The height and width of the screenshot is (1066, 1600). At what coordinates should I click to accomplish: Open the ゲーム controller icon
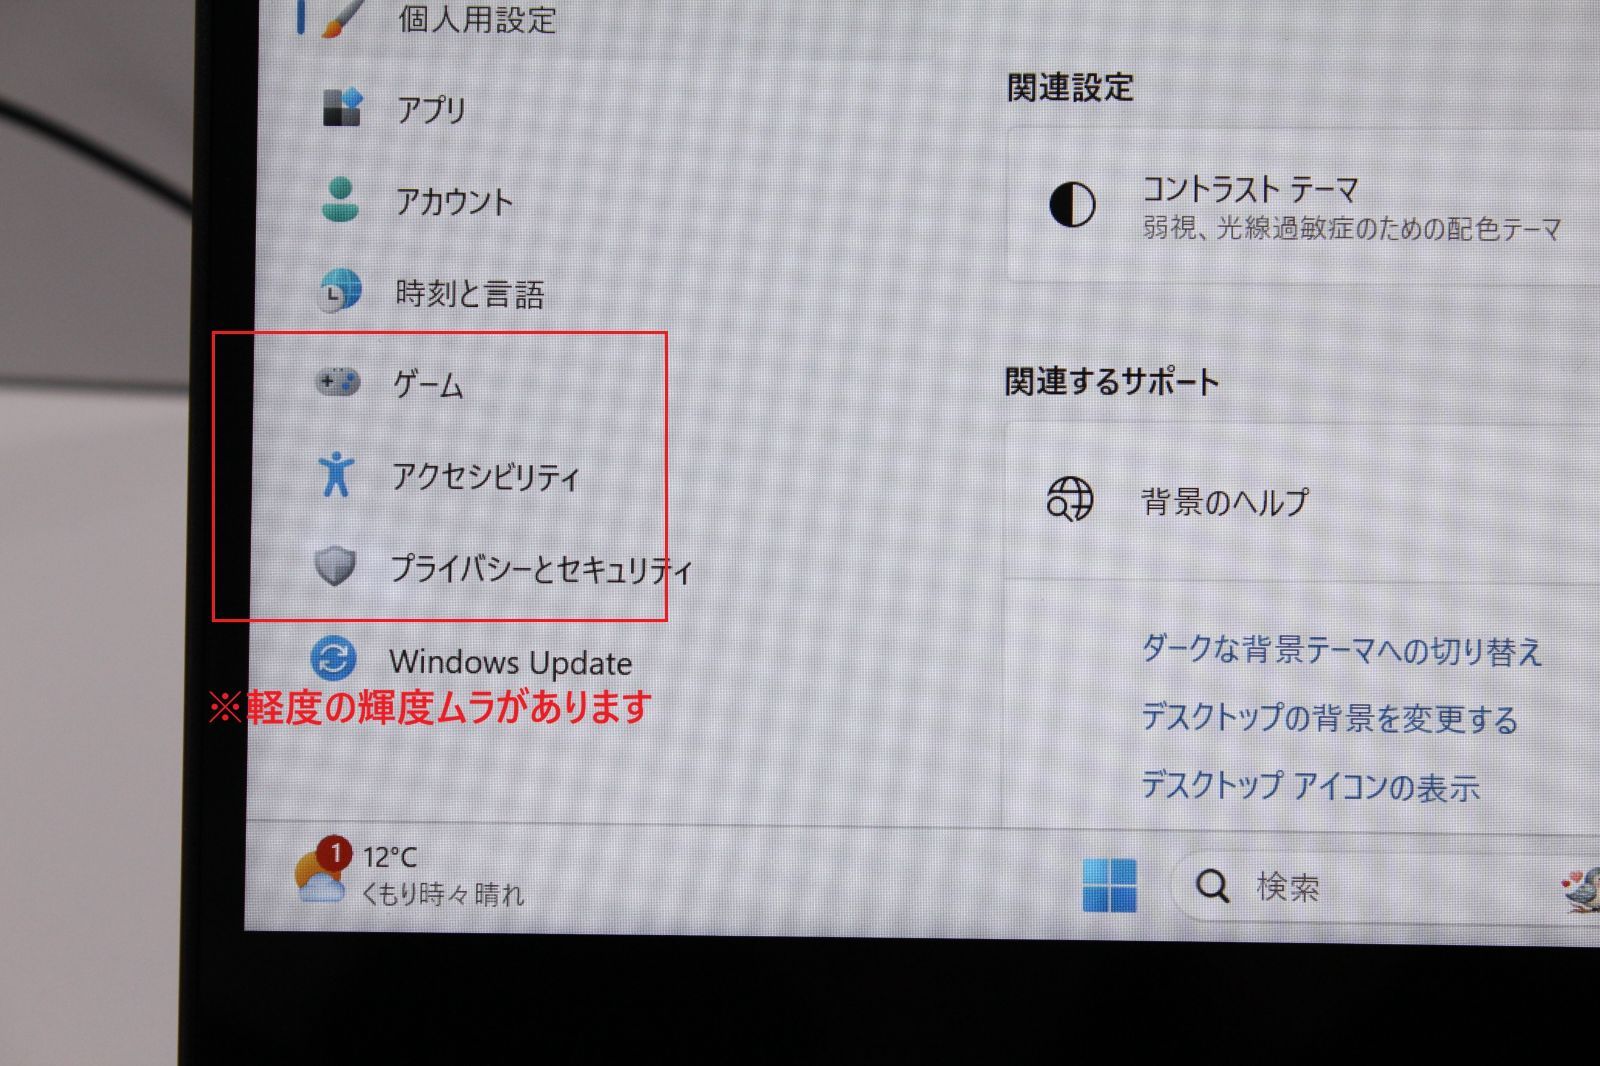point(337,382)
